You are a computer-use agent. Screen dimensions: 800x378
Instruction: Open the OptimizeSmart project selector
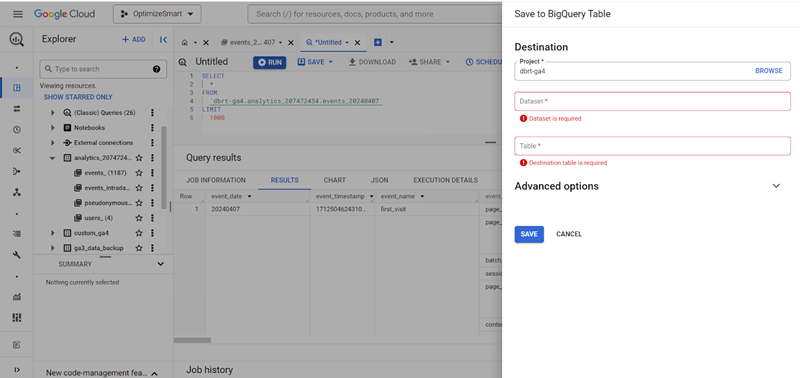(157, 14)
